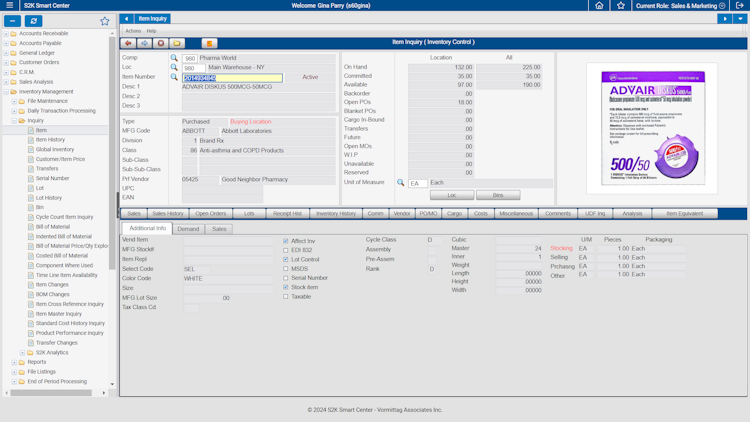Collapse the Inquiry folder

(14, 121)
